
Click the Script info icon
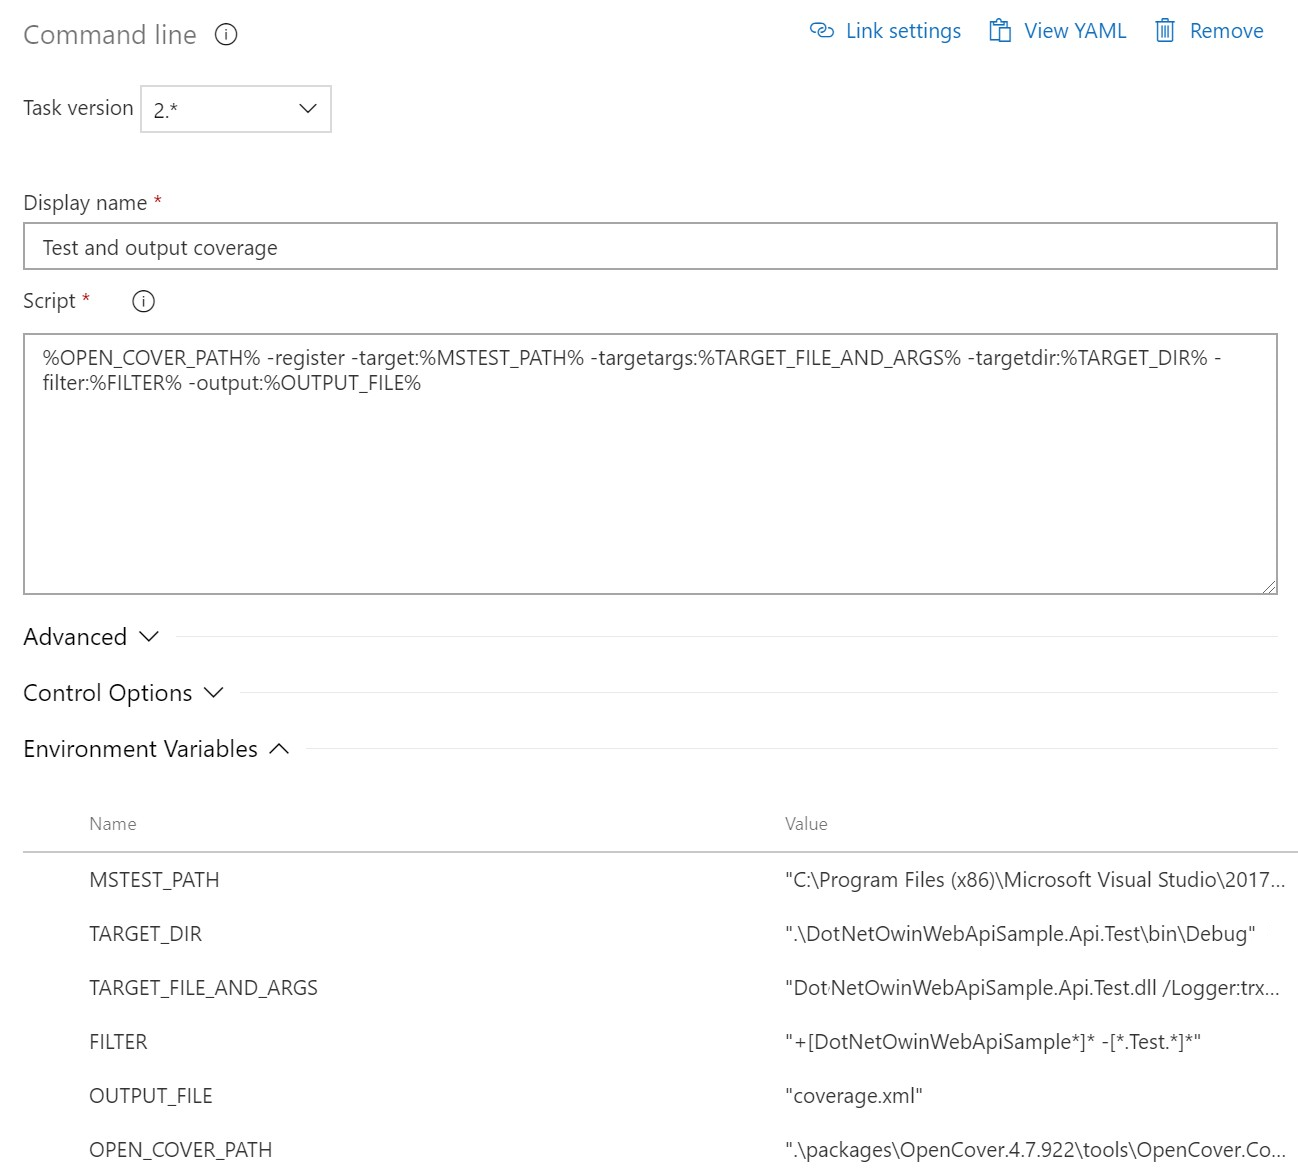[x=144, y=301]
